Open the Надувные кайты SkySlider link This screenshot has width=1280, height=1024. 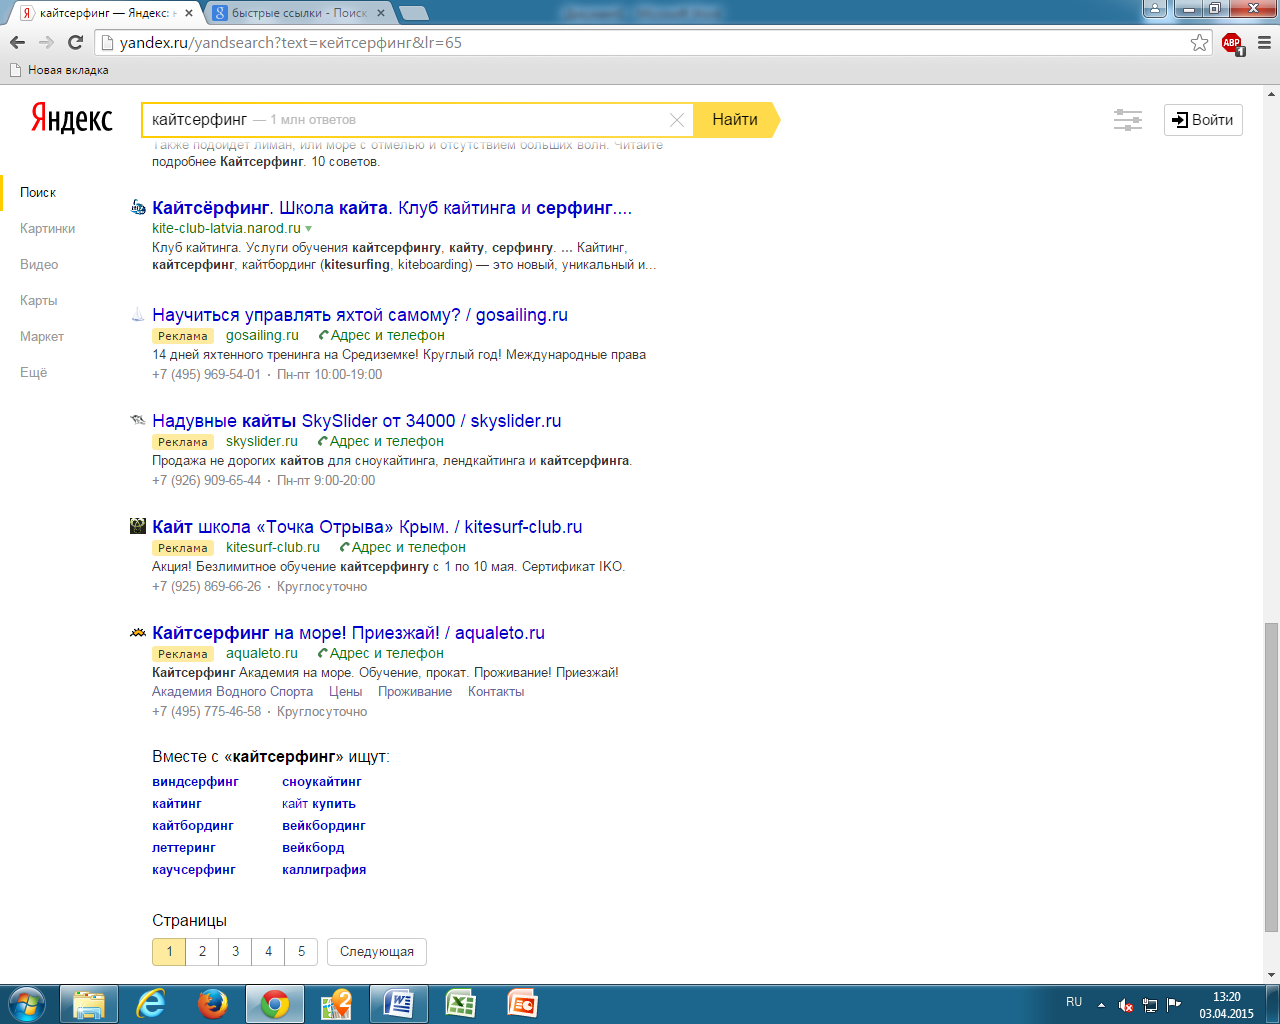[357, 421]
